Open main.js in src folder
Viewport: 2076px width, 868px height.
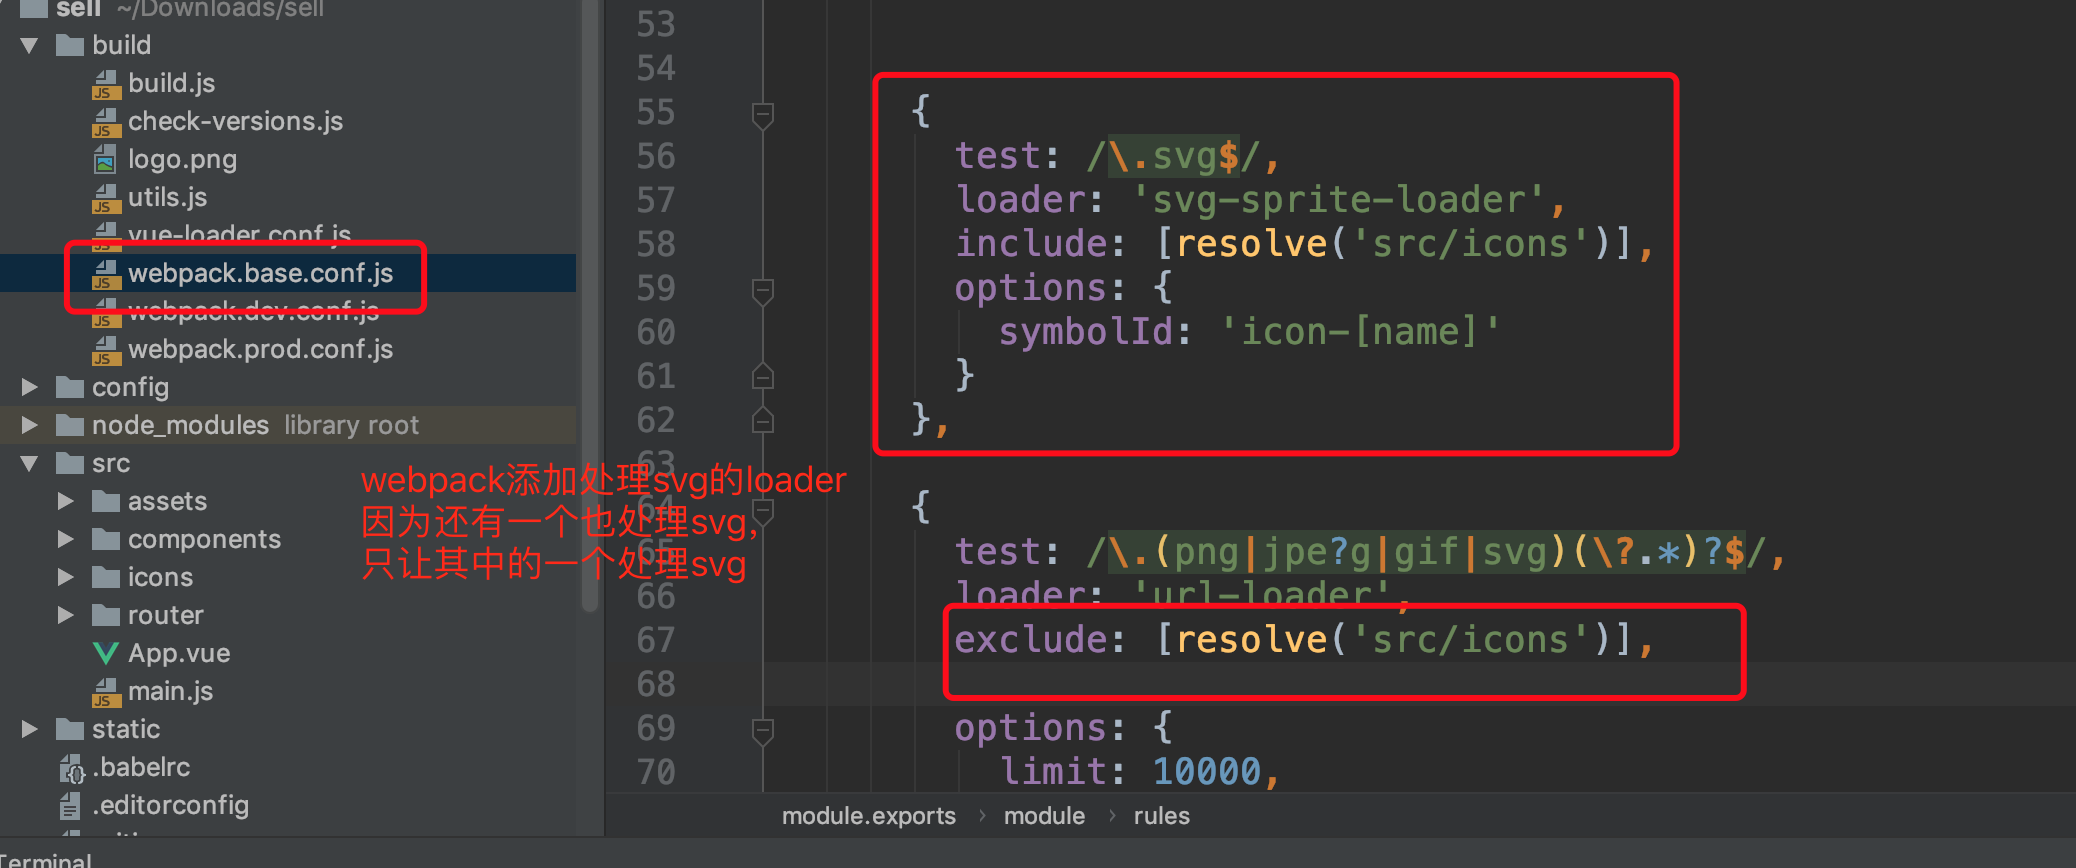tap(170, 691)
